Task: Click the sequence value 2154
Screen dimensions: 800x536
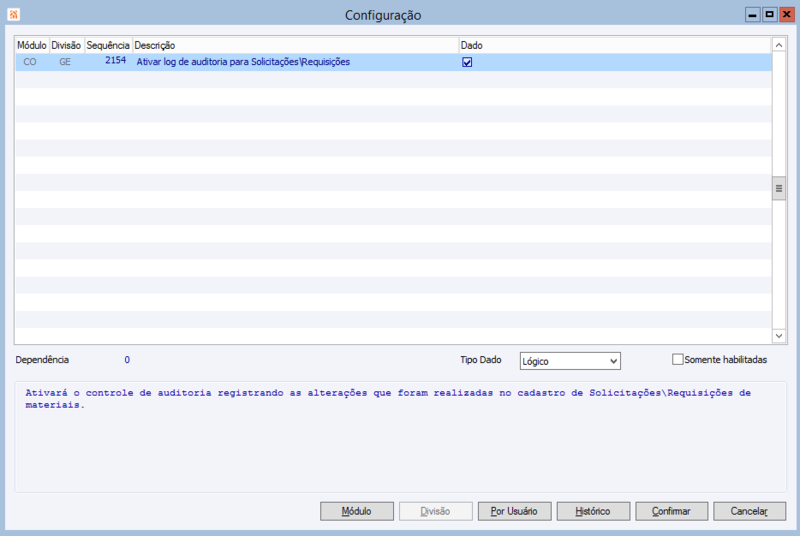Action: coord(116,61)
